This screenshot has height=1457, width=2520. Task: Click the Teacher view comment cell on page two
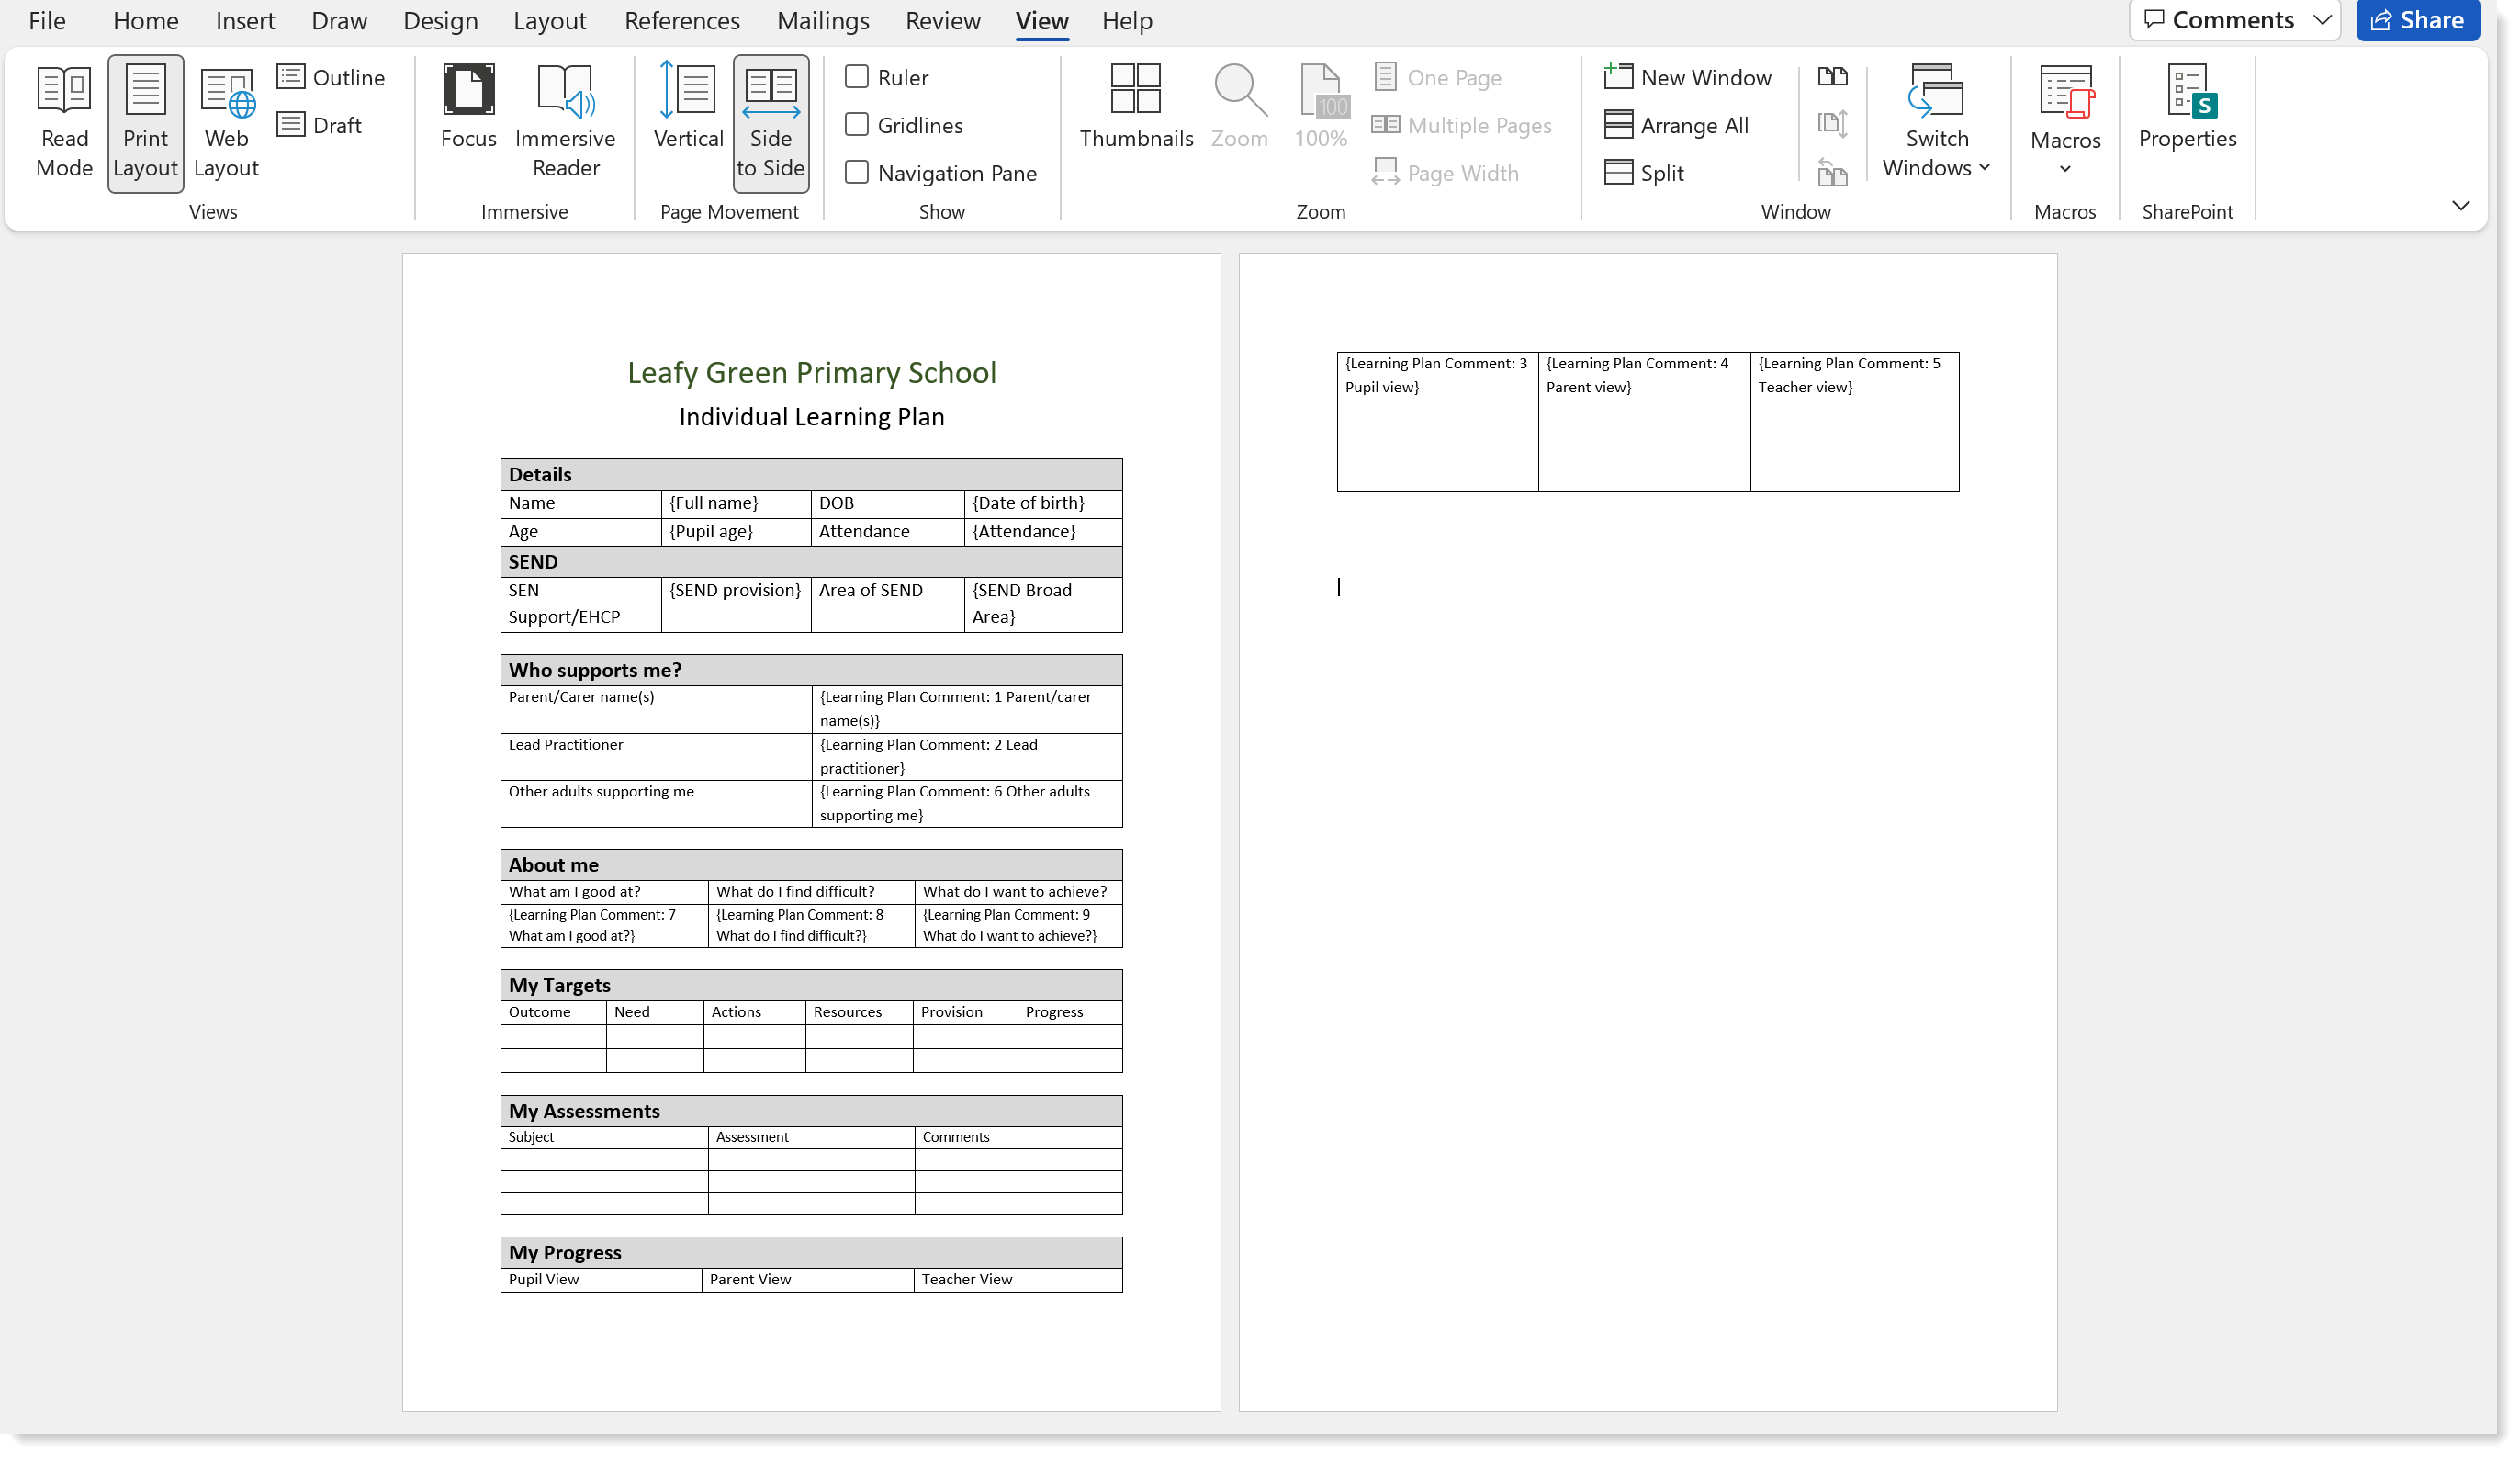pyautogui.click(x=1854, y=421)
